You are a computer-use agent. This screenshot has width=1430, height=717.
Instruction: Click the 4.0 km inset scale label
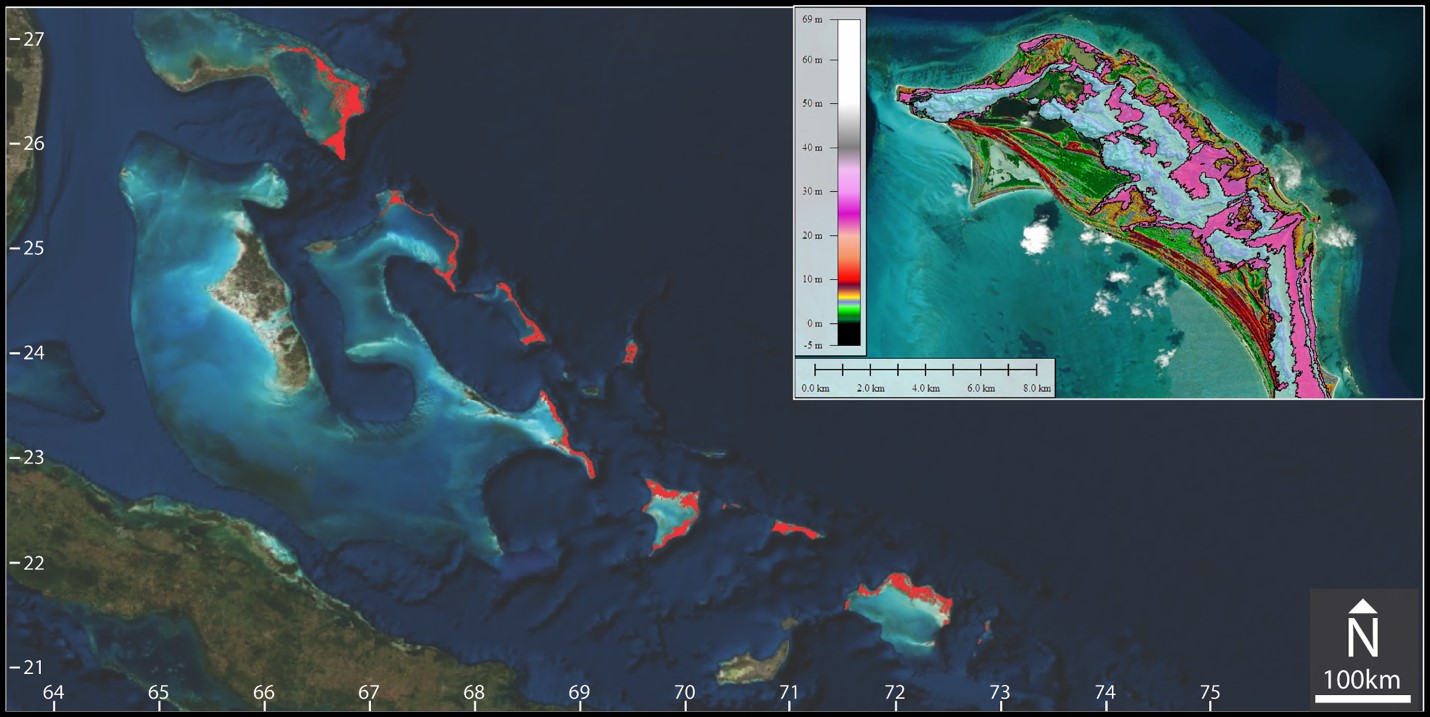tap(926, 388)
